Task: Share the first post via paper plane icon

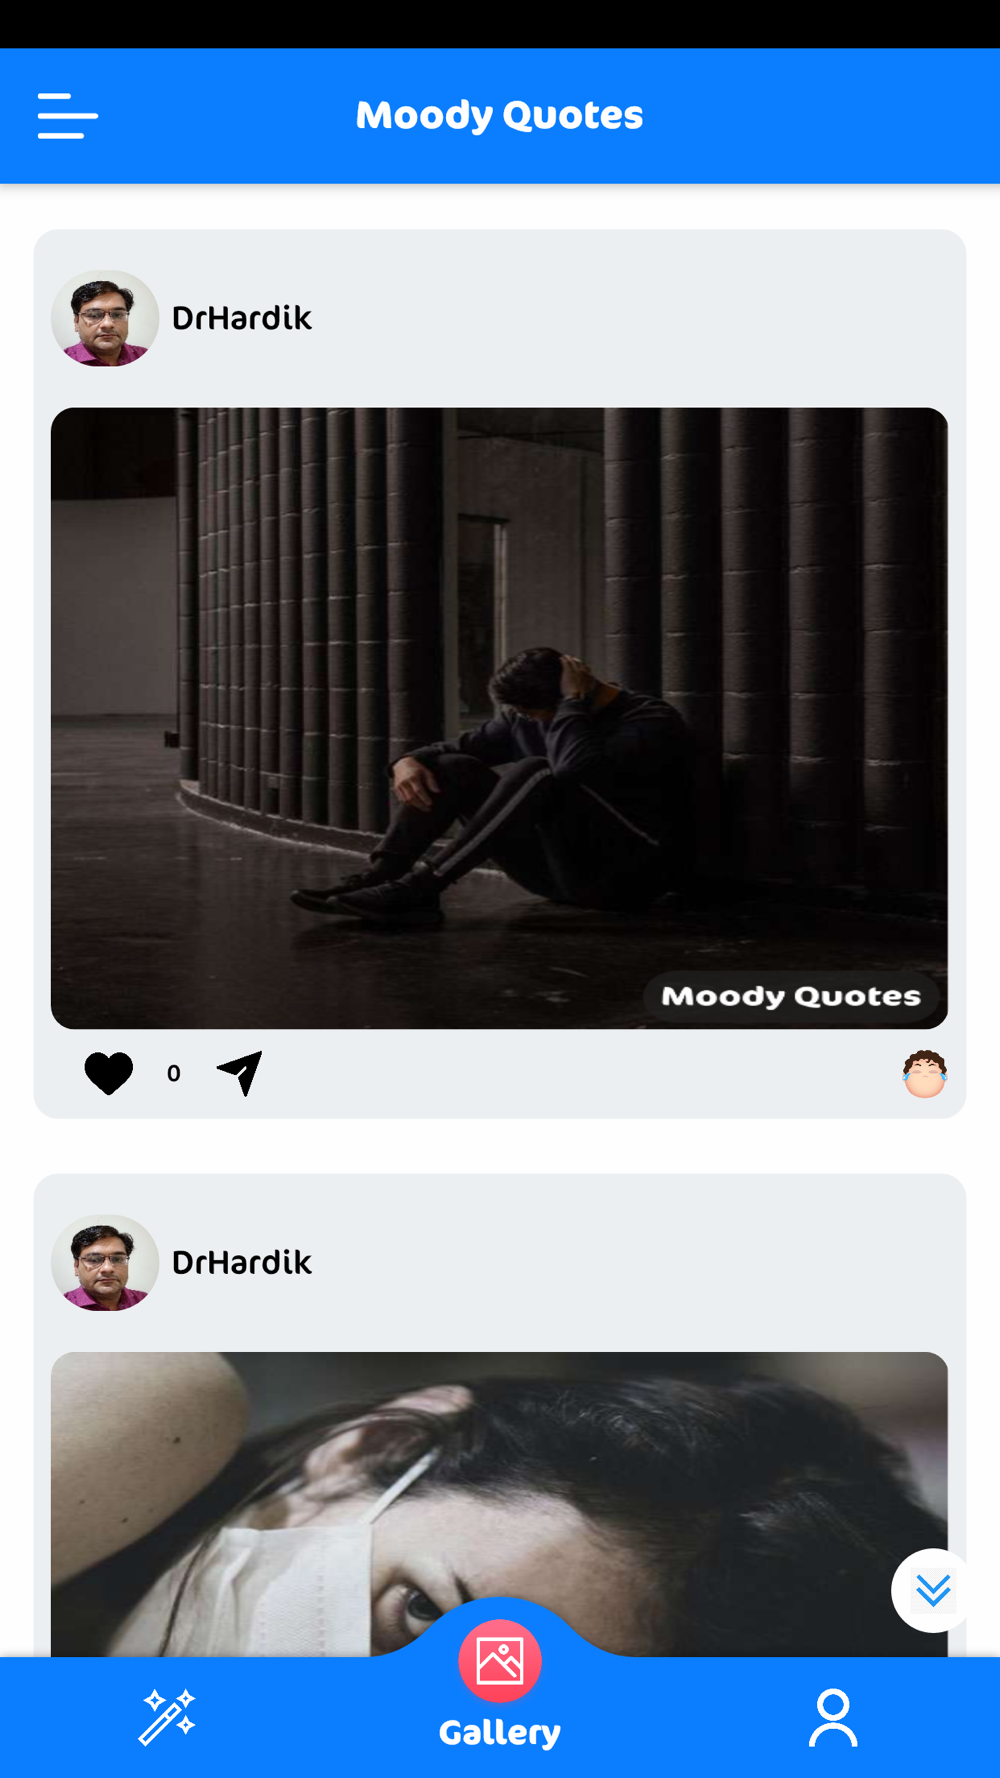Action: [x=240, y=1073]
